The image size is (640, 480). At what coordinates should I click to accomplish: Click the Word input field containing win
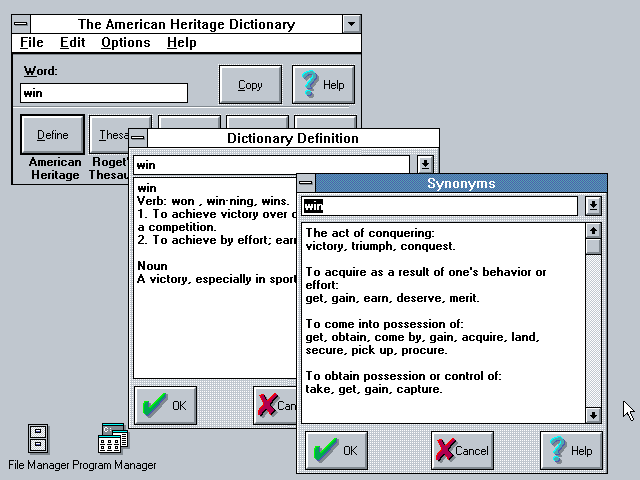104,93
